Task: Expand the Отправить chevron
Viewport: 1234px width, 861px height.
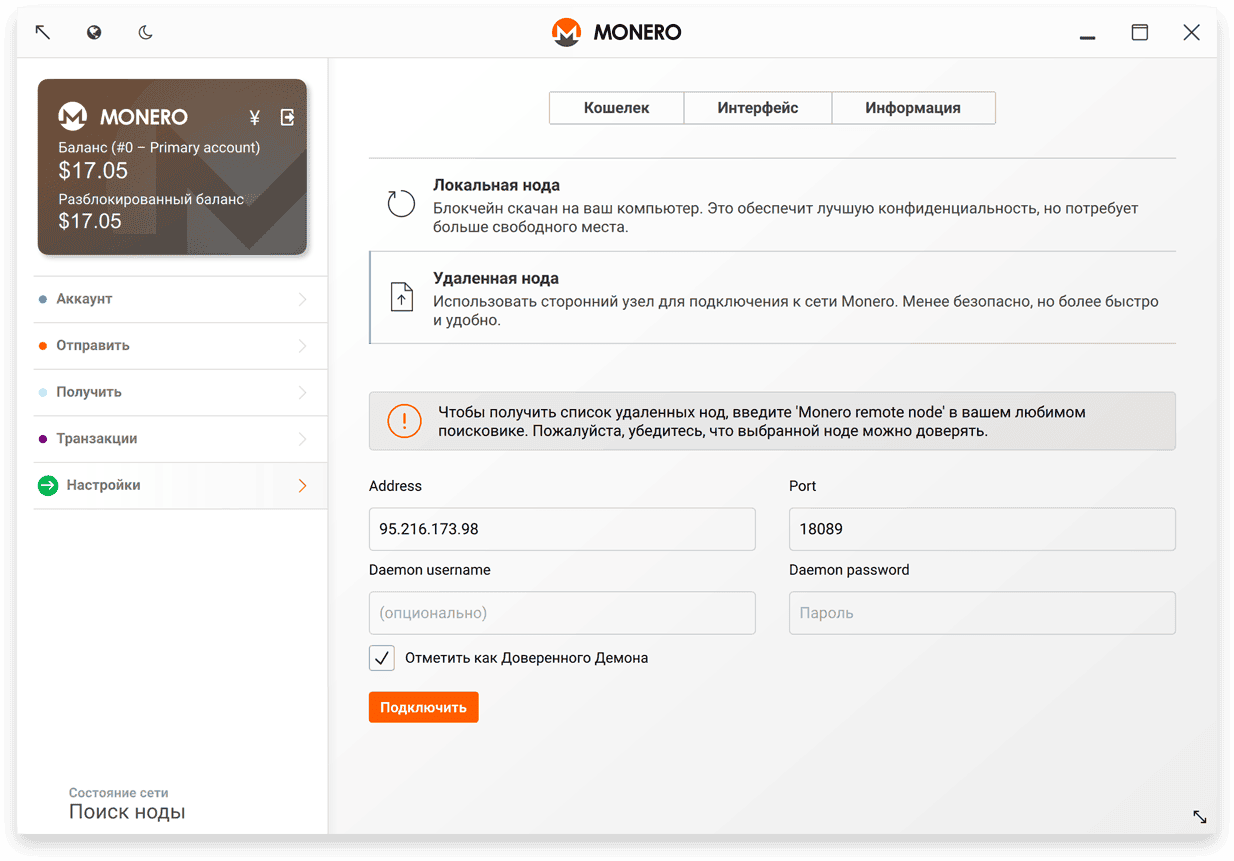Action: (x=302, y=346)
